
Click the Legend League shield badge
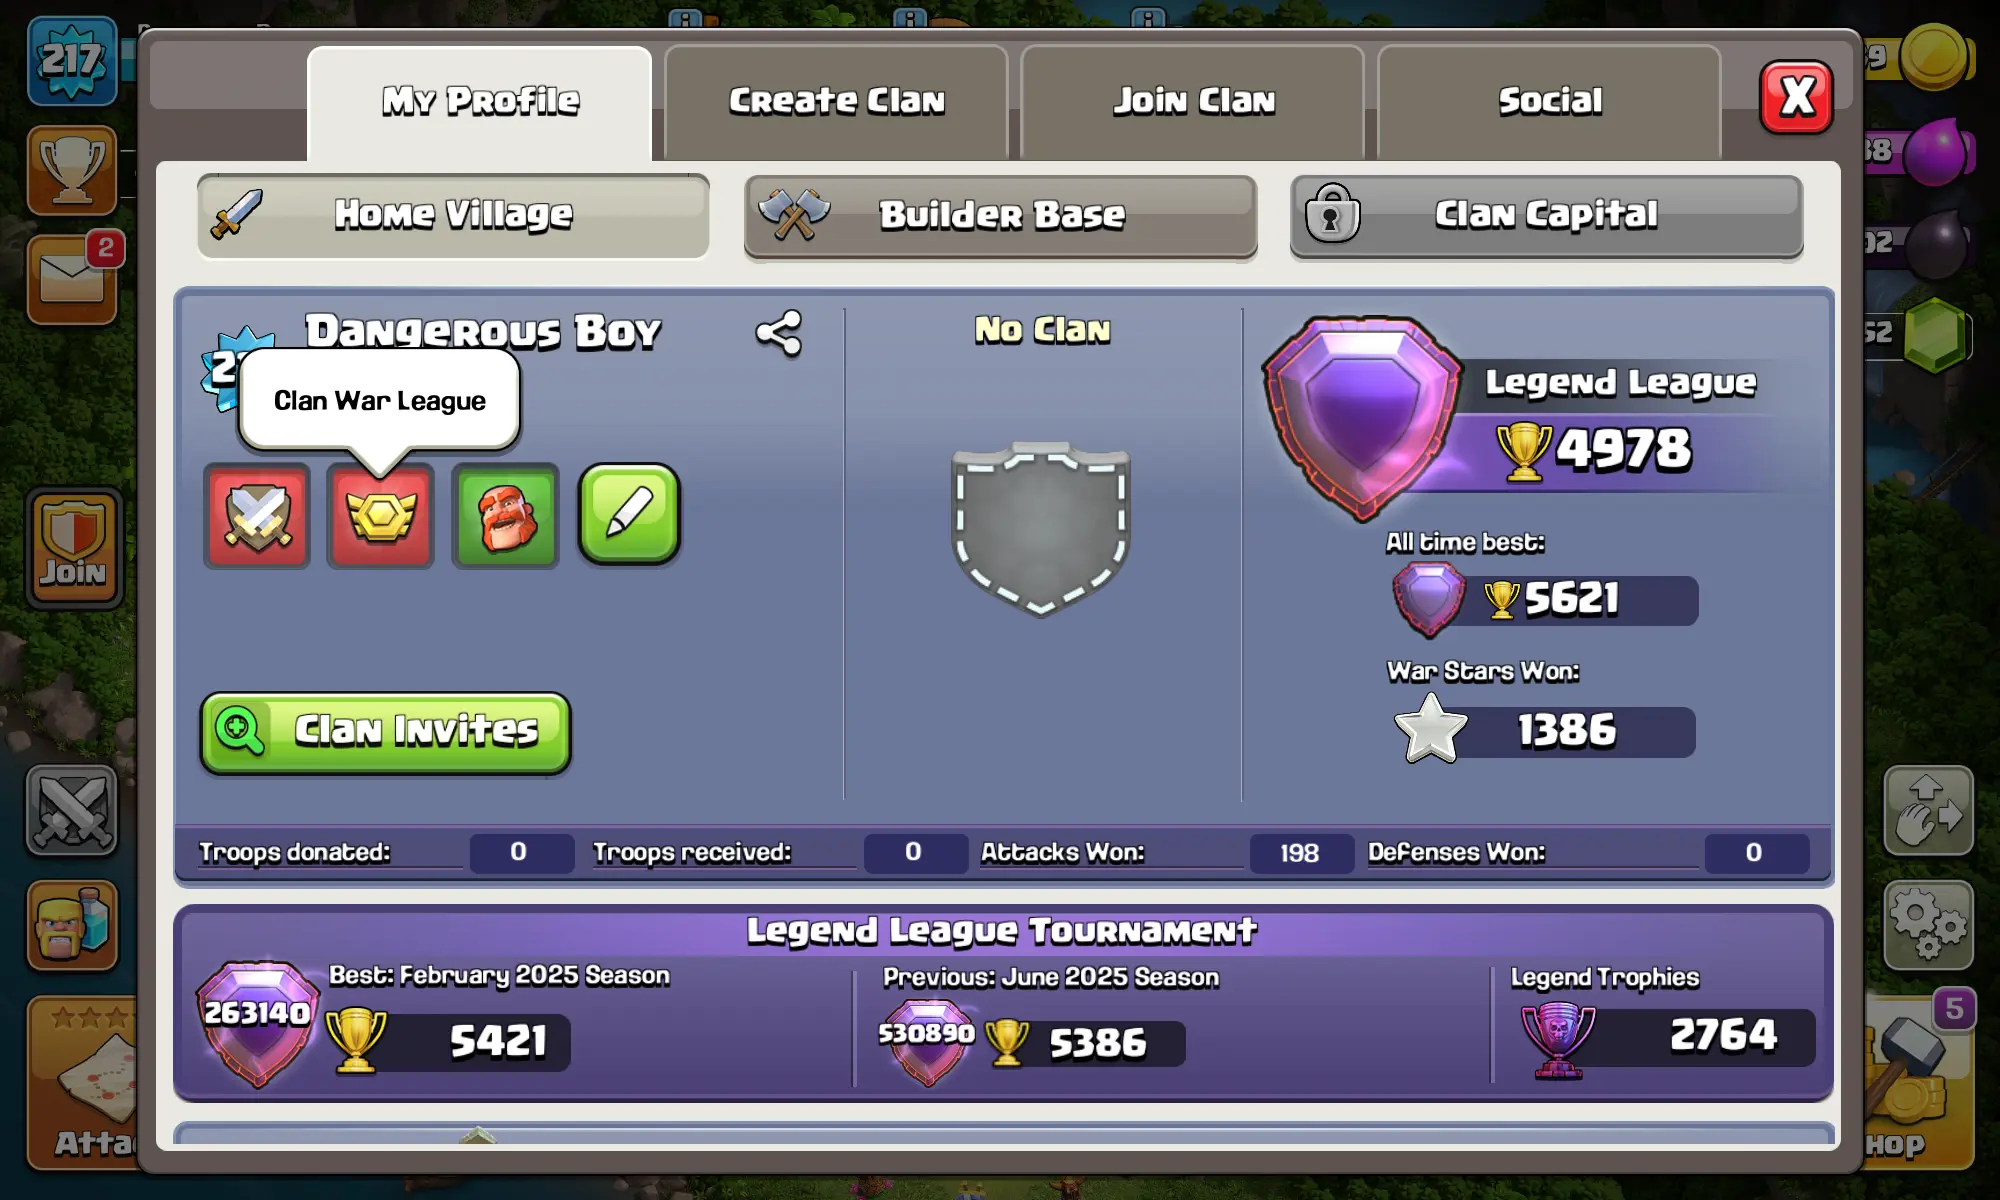pos(1362,418)
